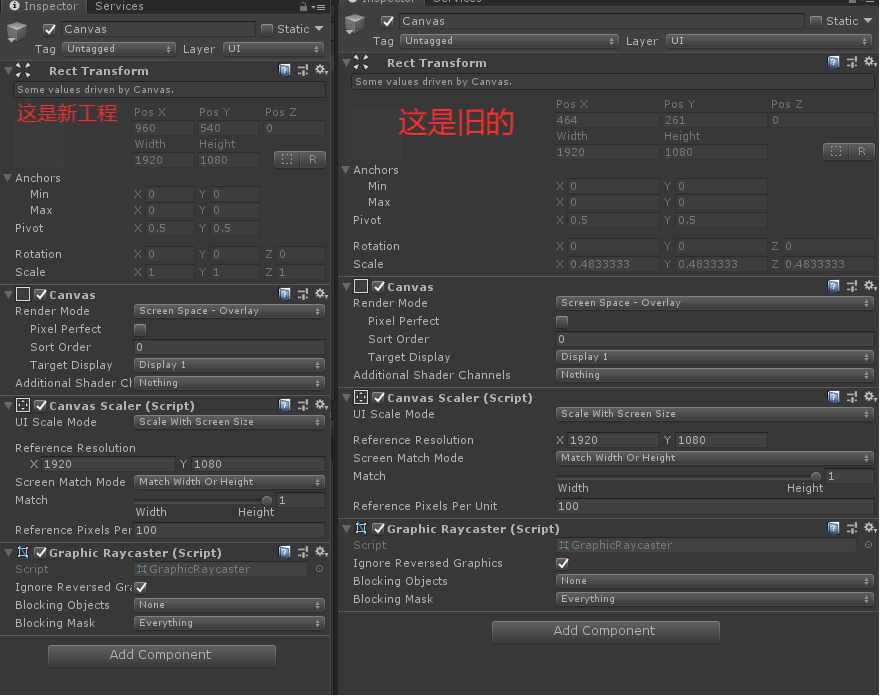Image resolution: width=880 pixels, height=696 pixels.
Task: Toggle raw edit mode R button in right Inspector
Action: click(861, 152)
